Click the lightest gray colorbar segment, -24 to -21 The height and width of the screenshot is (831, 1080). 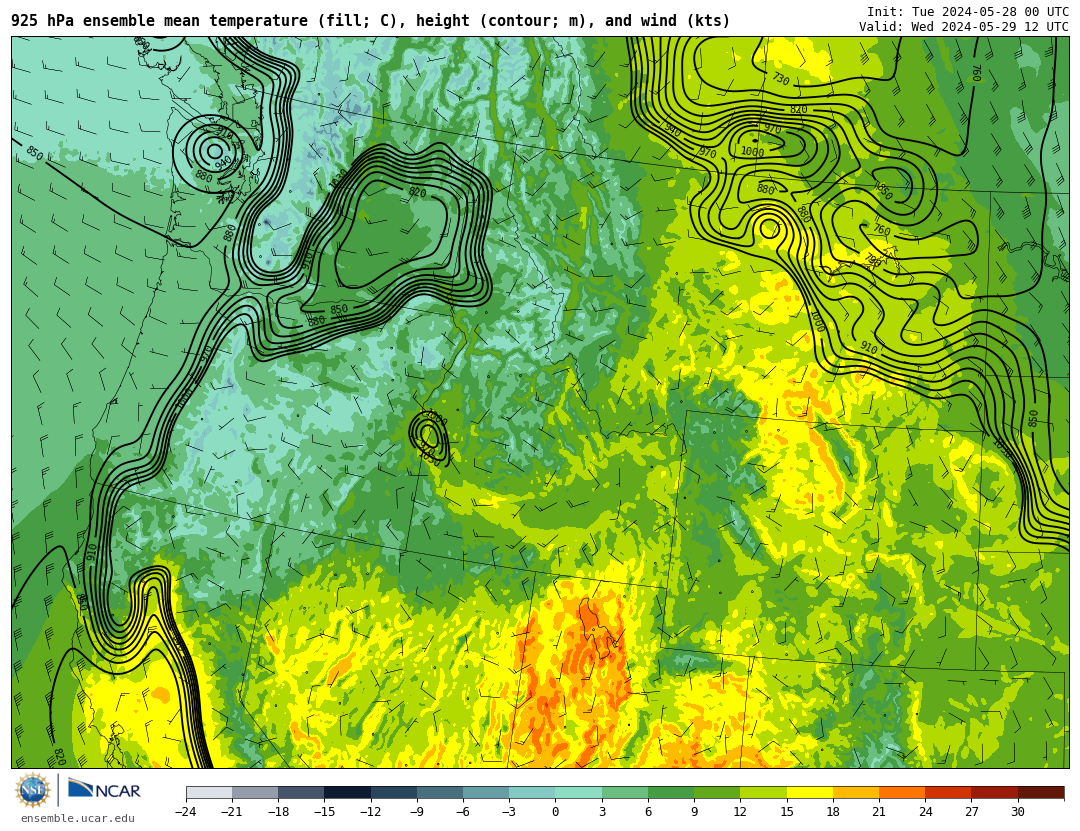209,792
